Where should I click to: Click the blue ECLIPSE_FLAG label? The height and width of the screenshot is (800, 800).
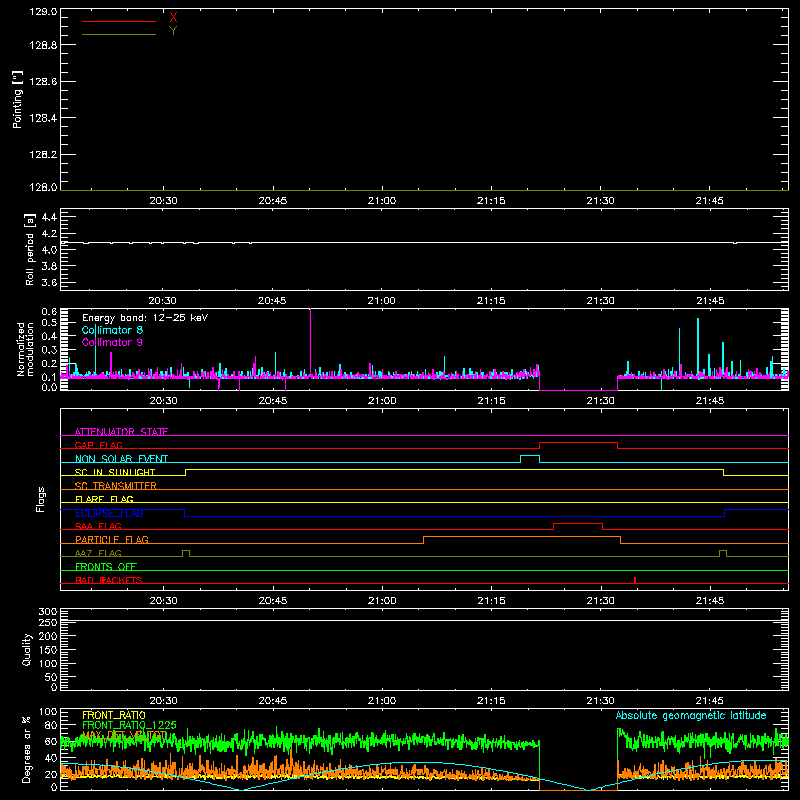point(109,513)
